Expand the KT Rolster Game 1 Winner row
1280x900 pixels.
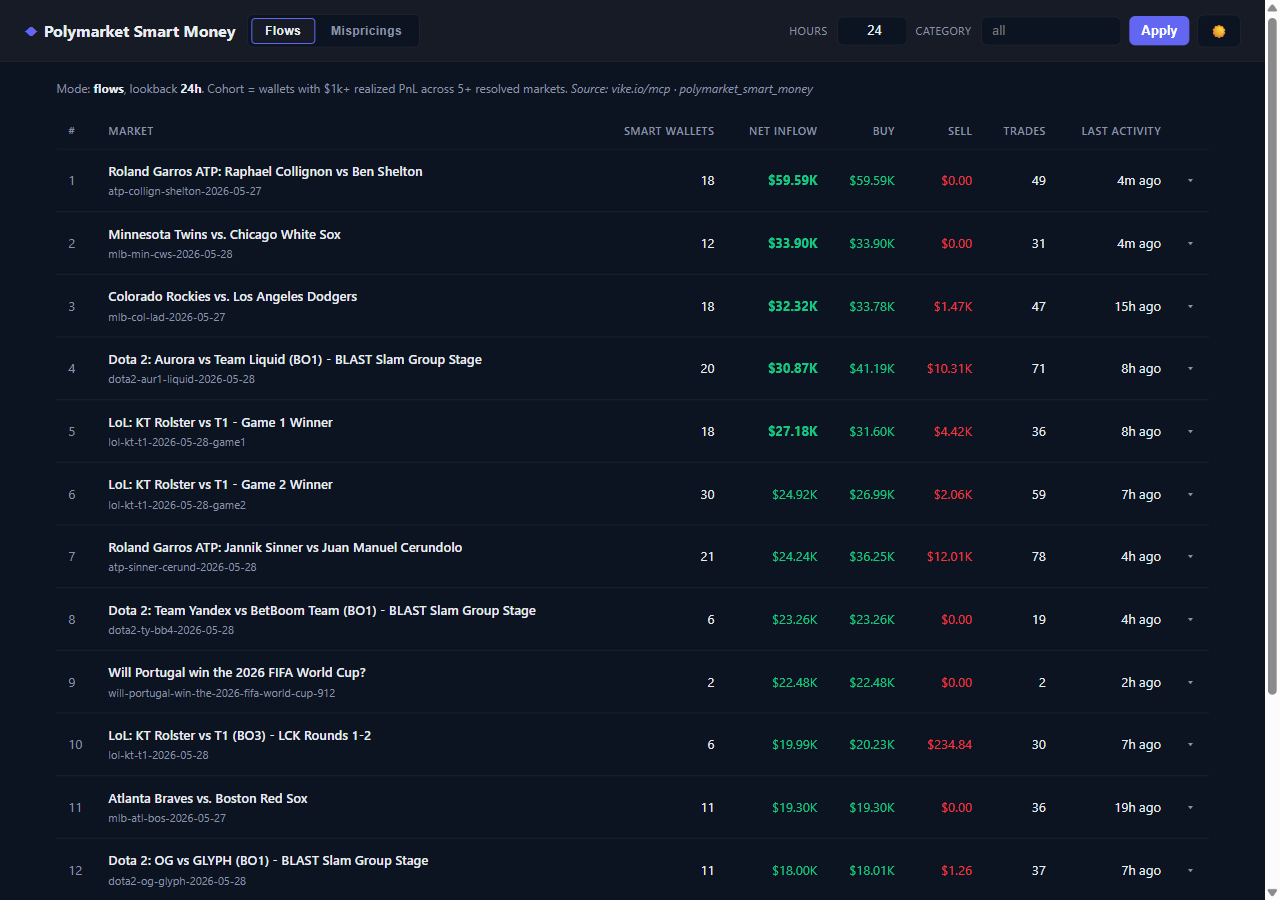[x=1190, y=432]
